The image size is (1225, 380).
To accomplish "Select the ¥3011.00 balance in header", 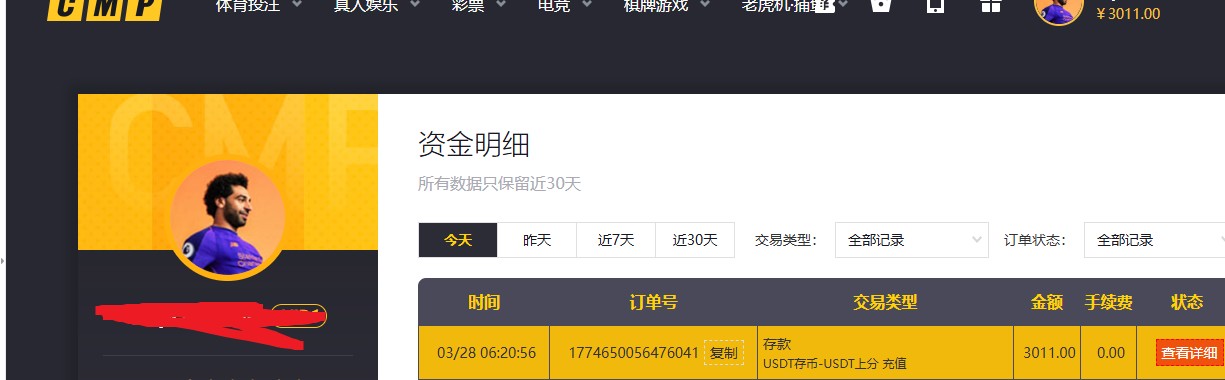I will coord(1128,14).
